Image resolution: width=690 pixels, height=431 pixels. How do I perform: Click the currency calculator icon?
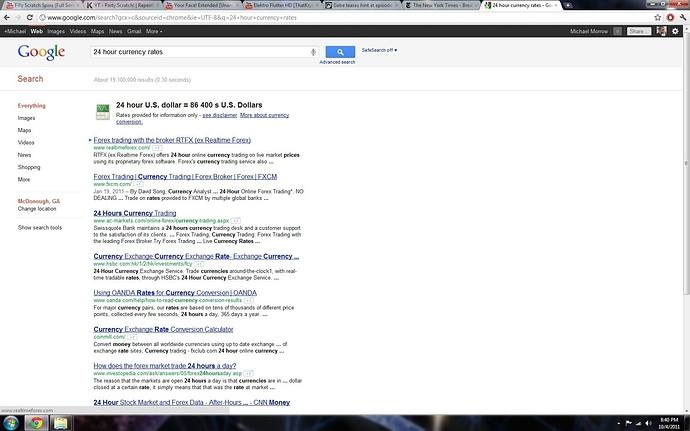tap(102, 112)
